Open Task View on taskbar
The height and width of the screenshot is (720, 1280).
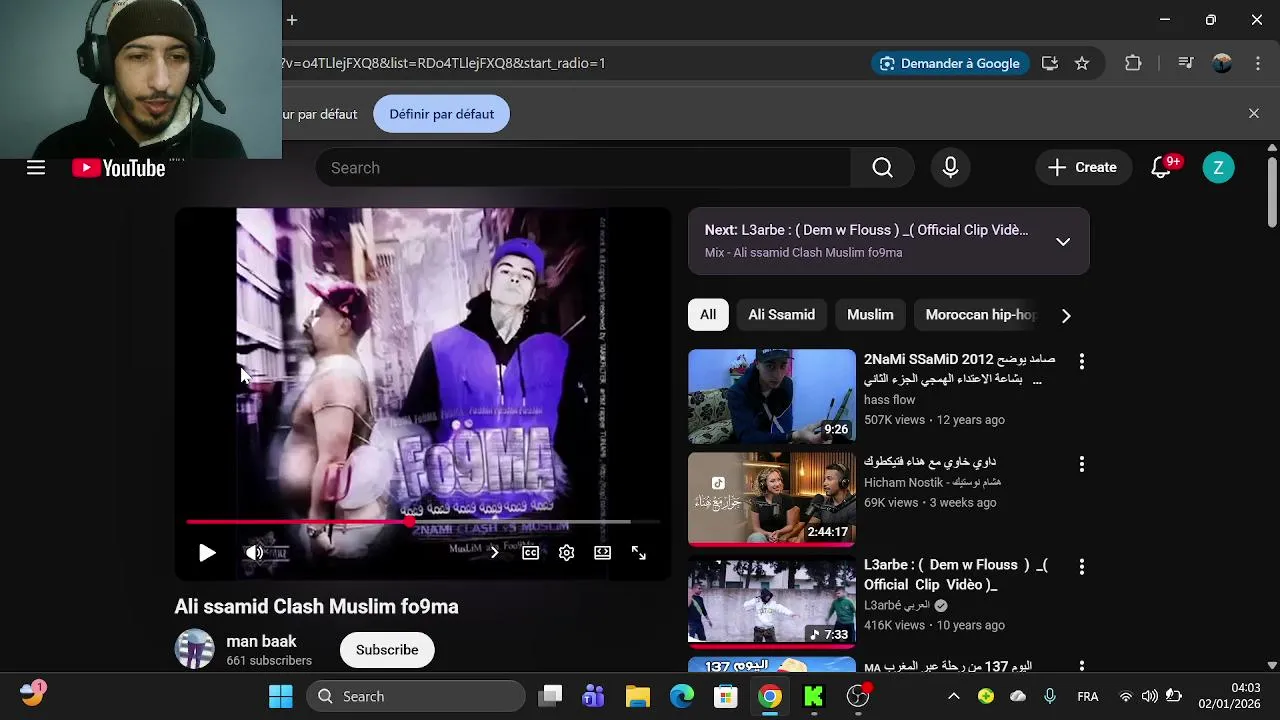550,696
